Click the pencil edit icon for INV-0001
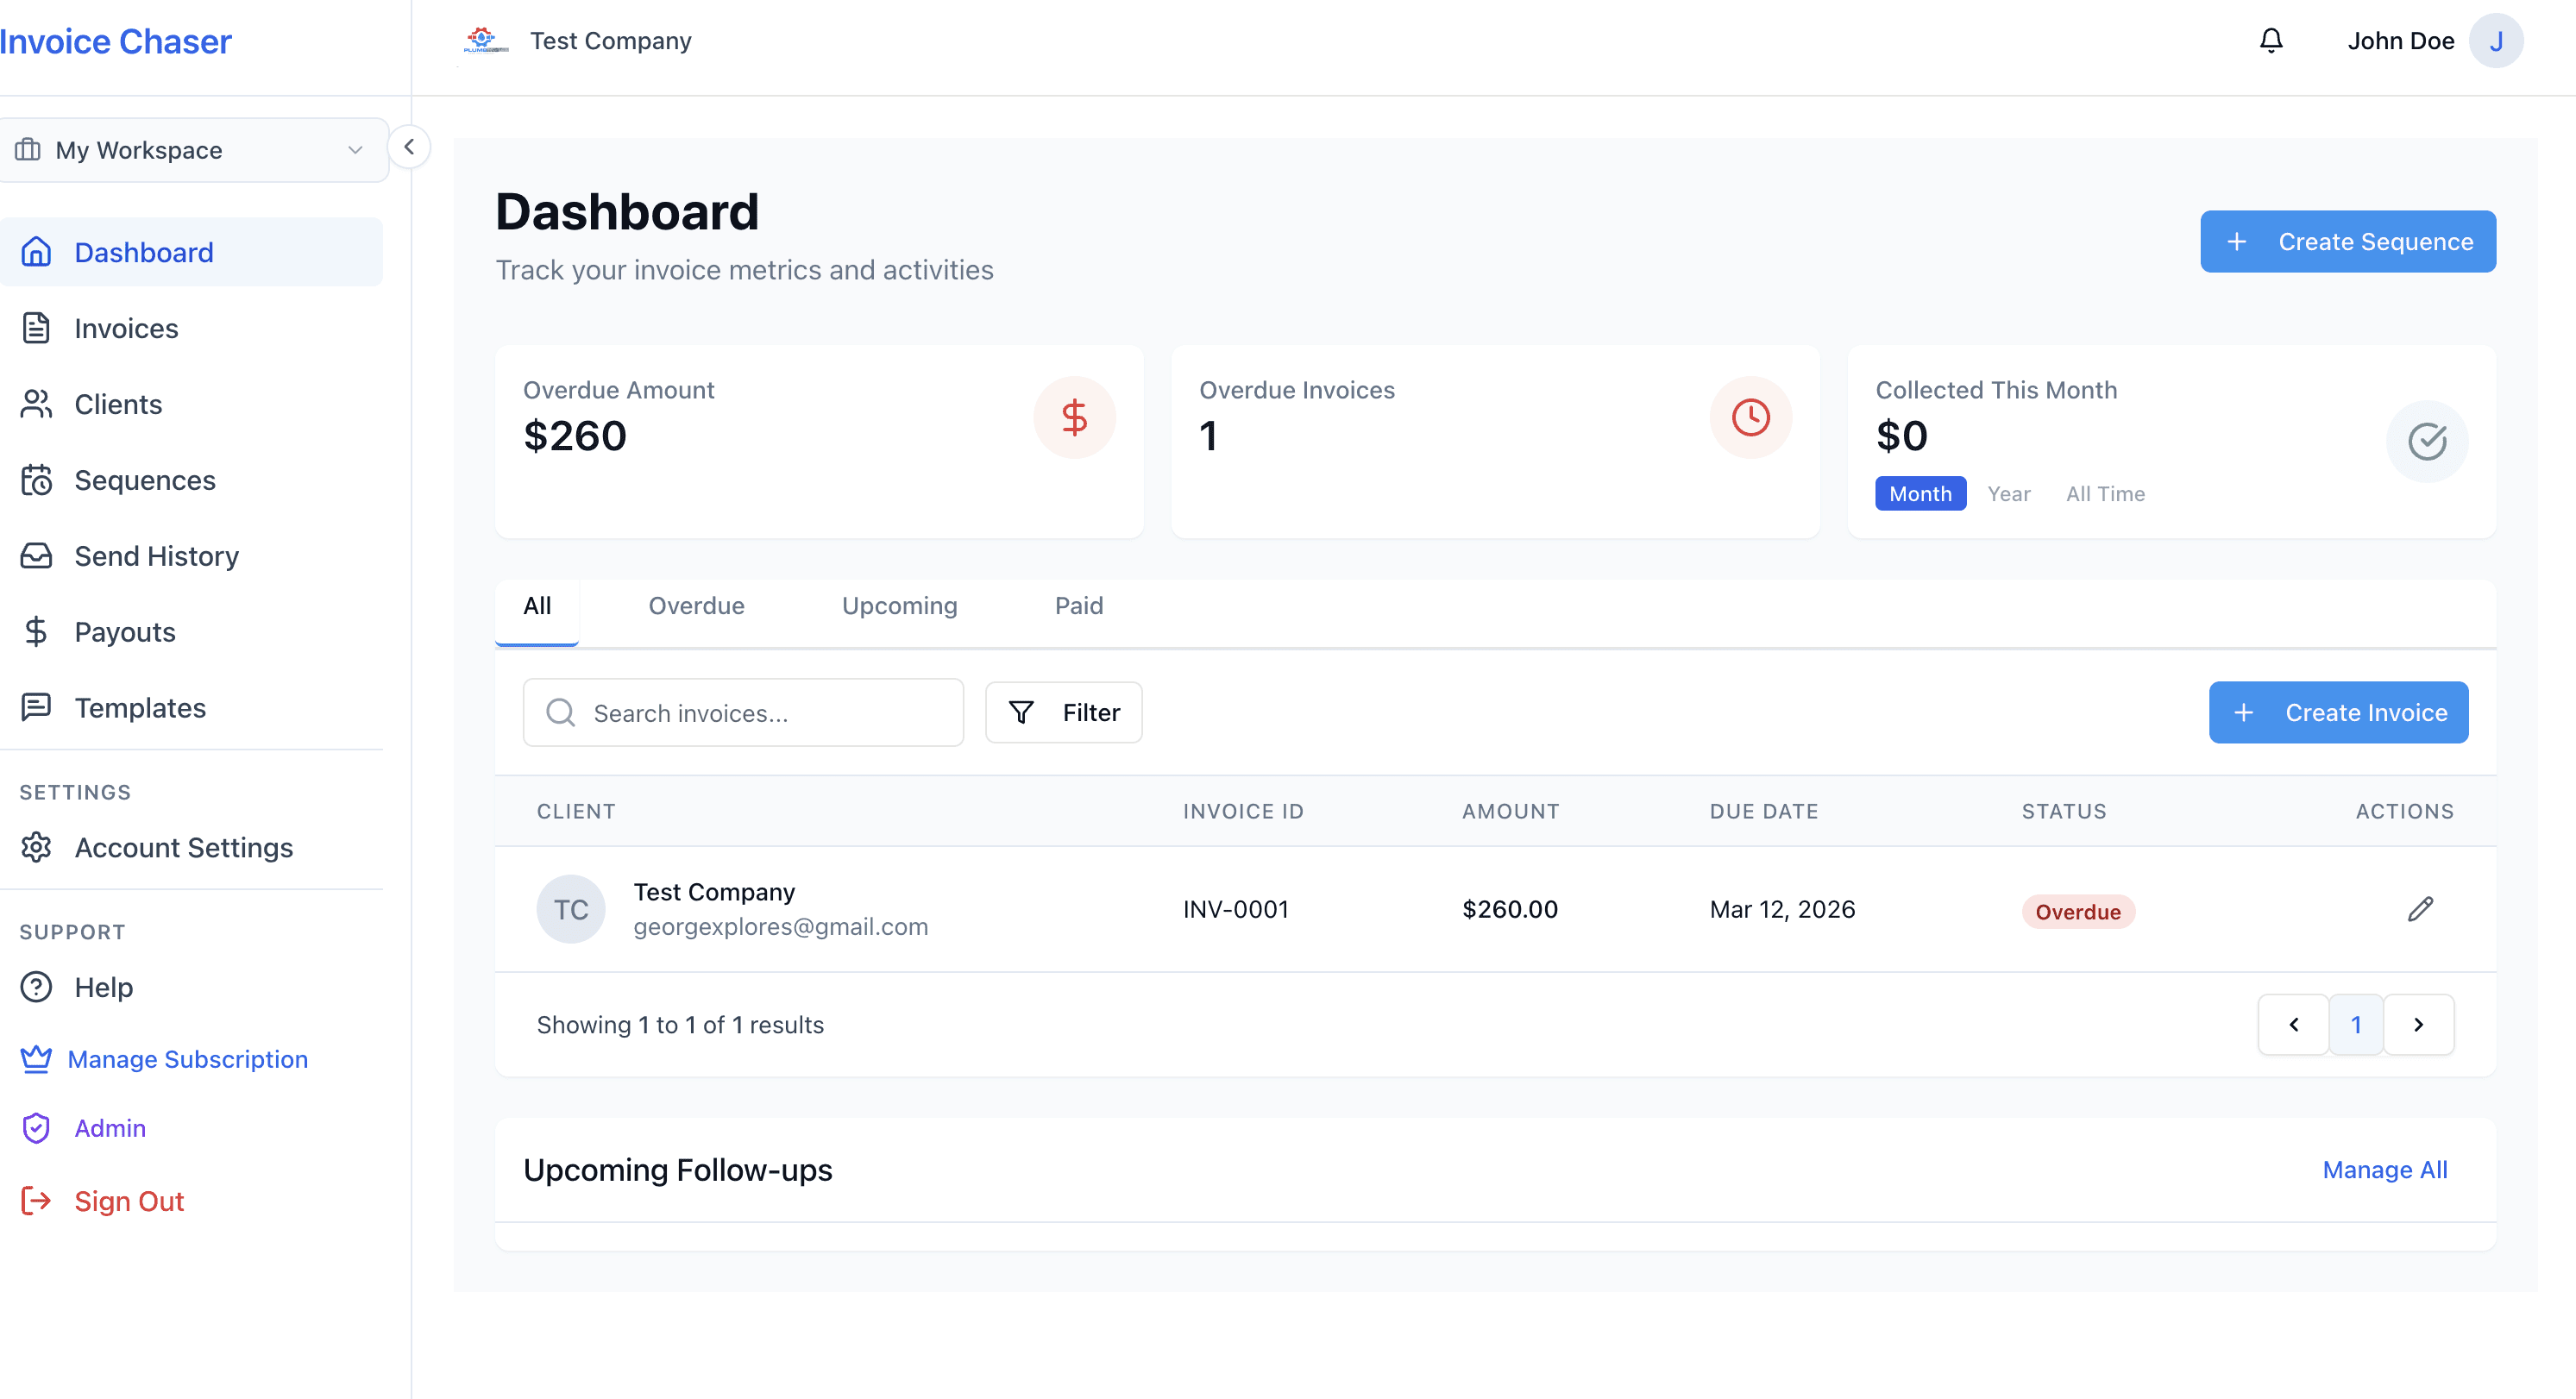Image resolution: width=2576 pixels, height=1399 pixels. [x=2420, y=909]
